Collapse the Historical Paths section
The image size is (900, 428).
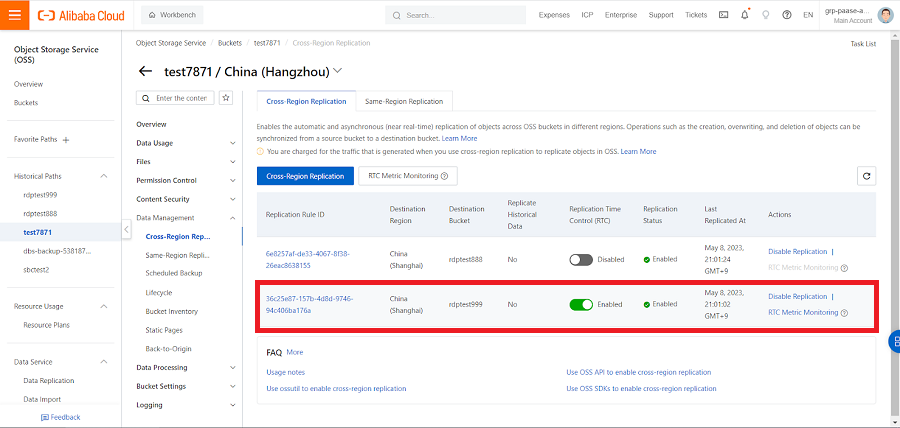click(104, 176)
